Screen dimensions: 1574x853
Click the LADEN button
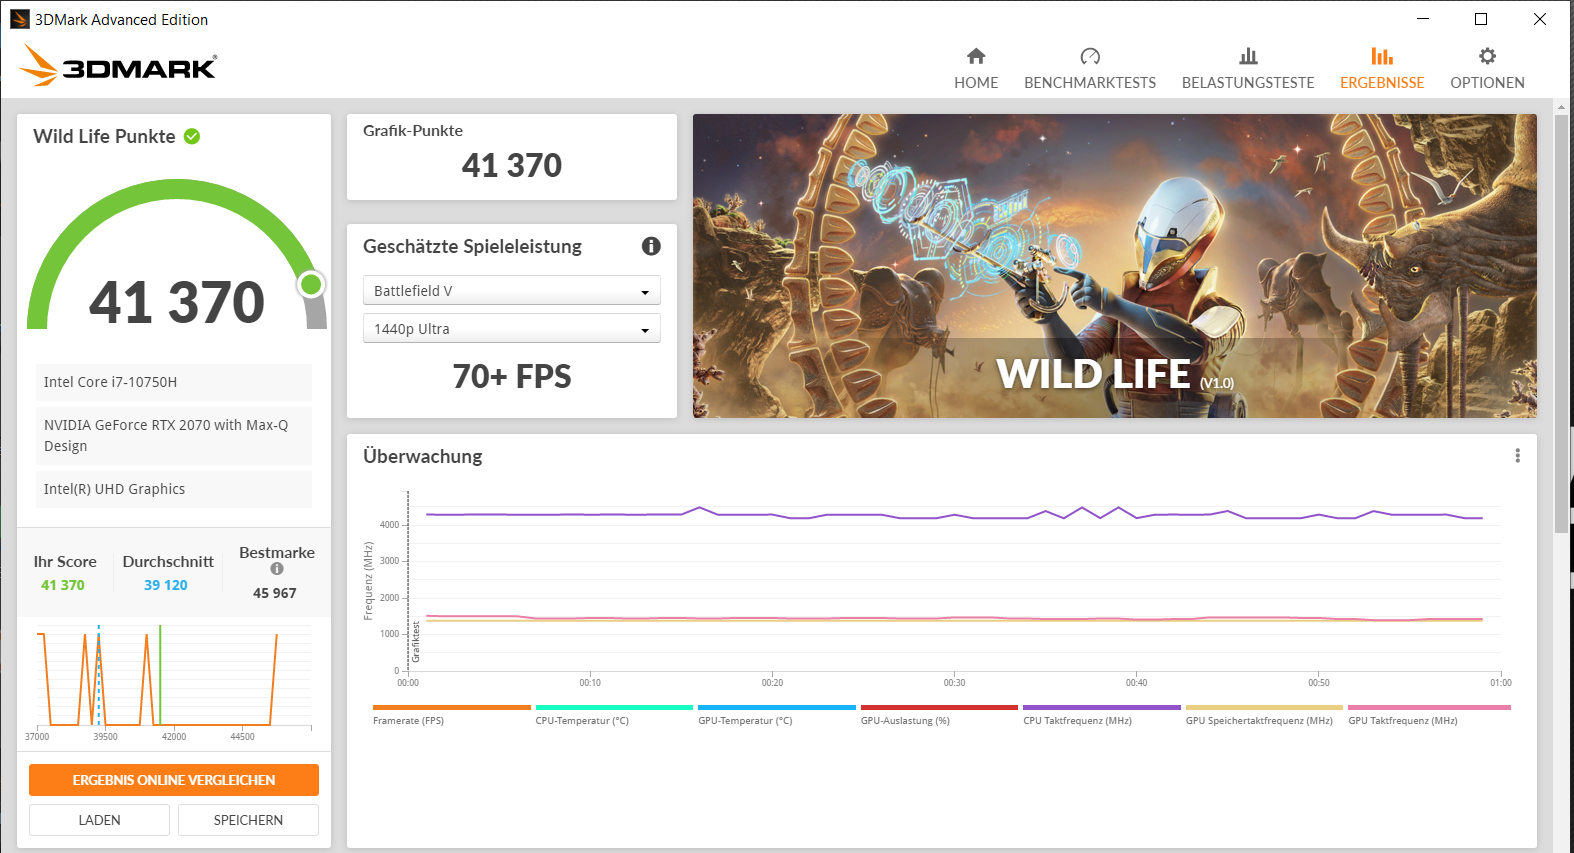pyautogui.click(x=99, y=820)
